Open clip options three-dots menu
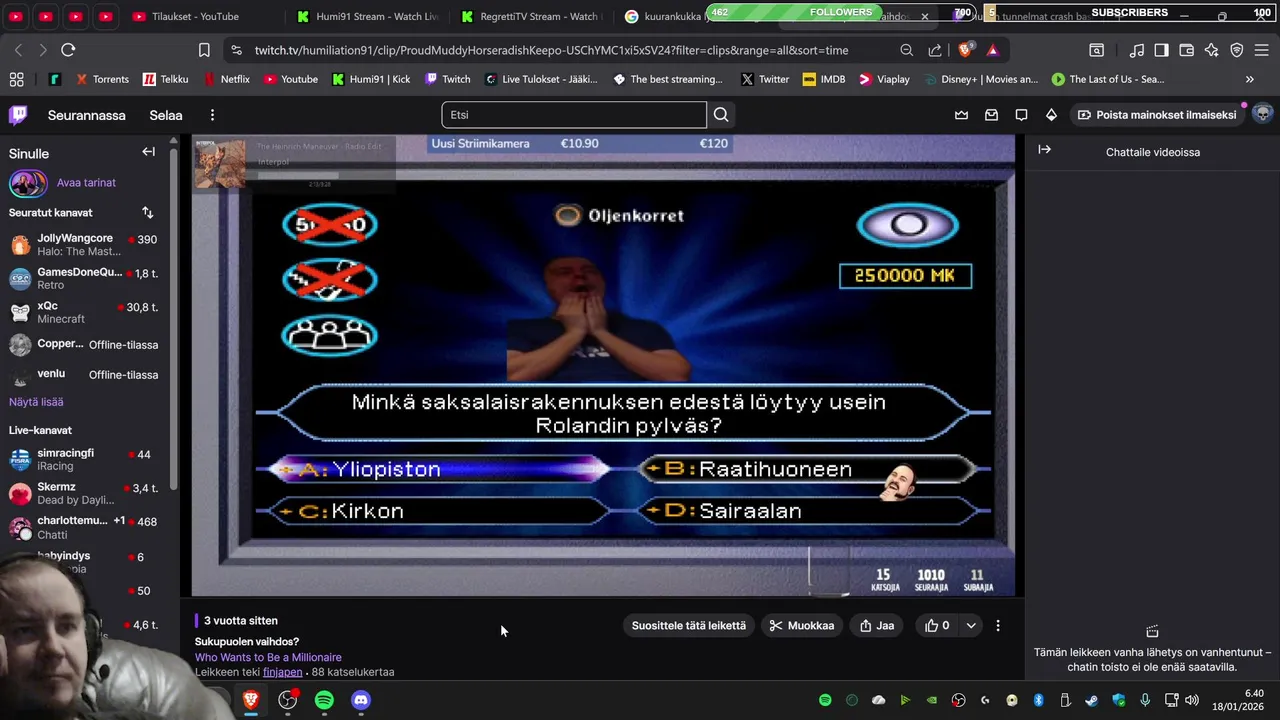The height and width of the screenshot is (720, 1280). (997, 626)
